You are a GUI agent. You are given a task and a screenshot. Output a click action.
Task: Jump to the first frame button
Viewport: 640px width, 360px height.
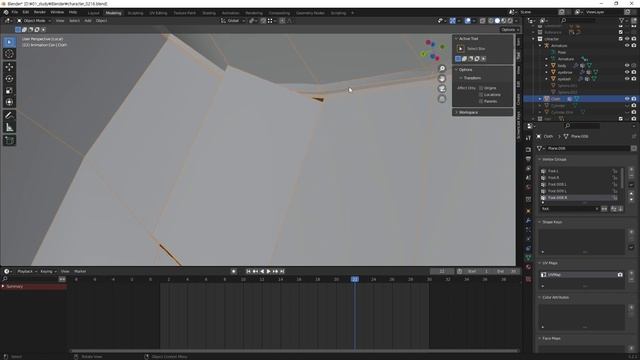click(x=248, y=271)
